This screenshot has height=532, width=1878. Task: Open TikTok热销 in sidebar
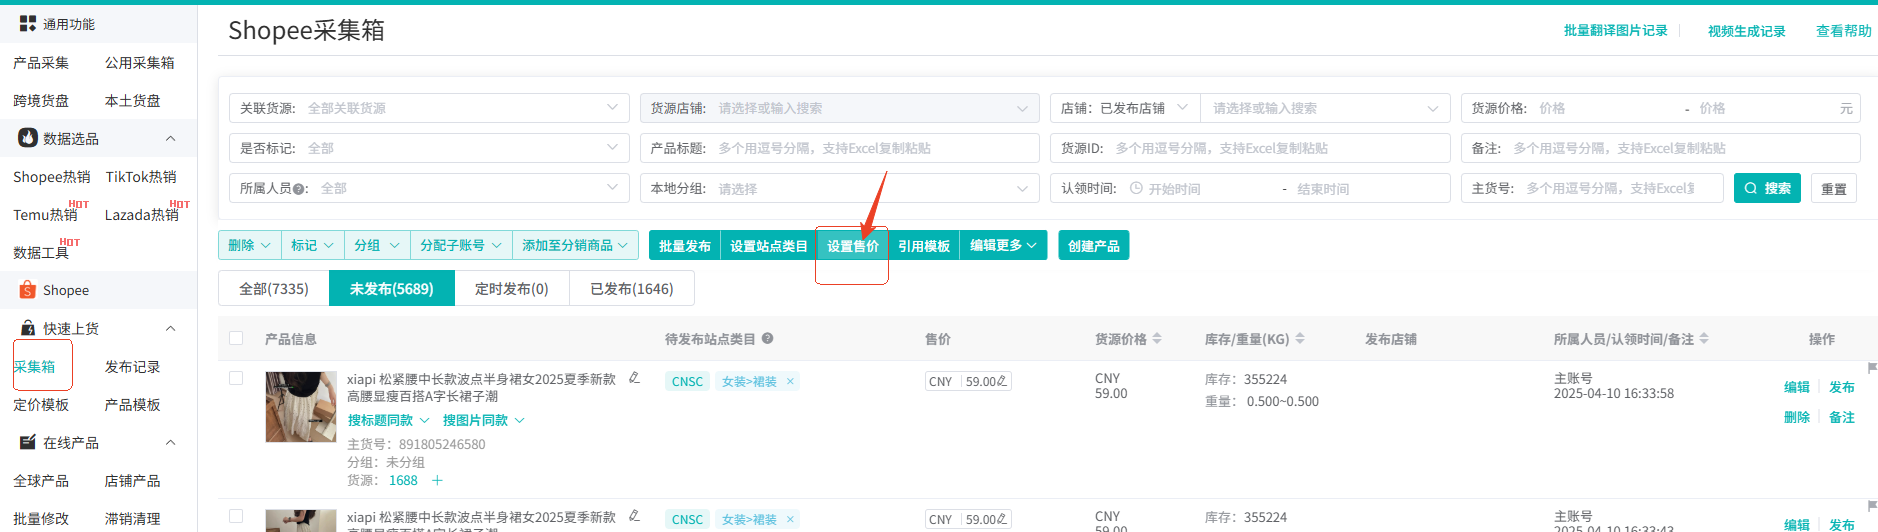(x=141, y=176)
